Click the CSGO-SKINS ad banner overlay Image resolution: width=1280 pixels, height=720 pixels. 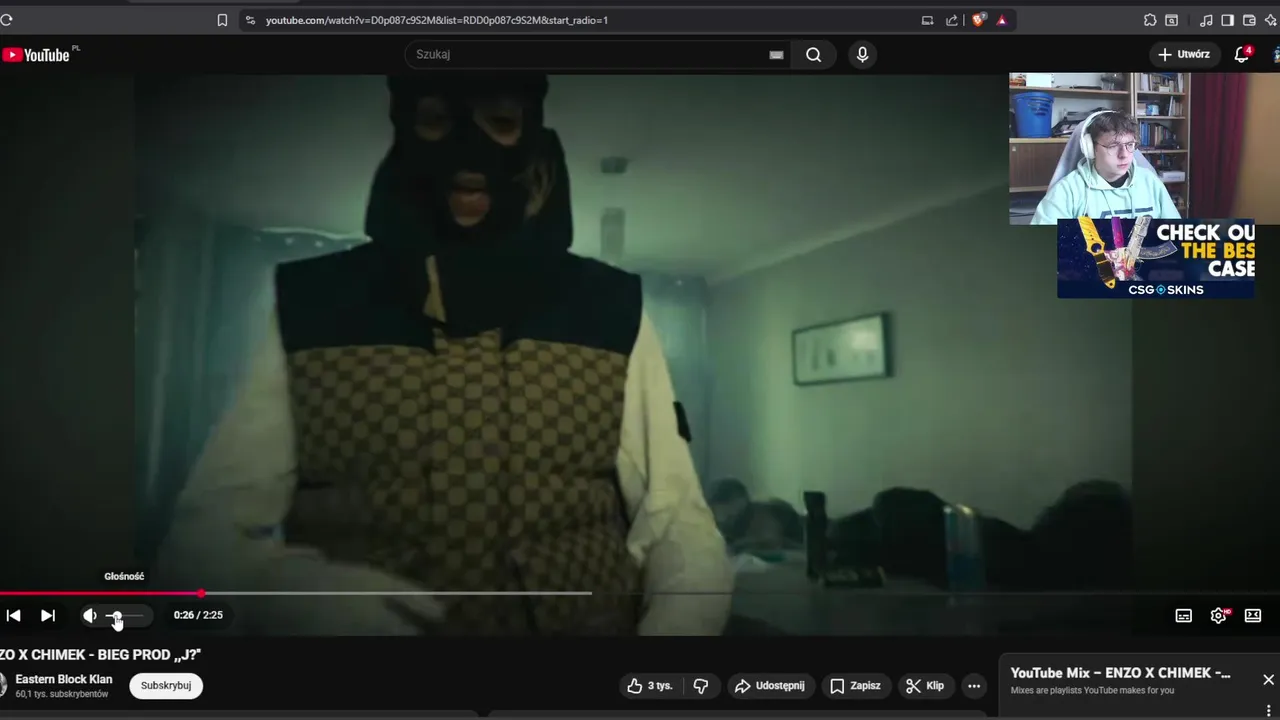point(1155,258)
